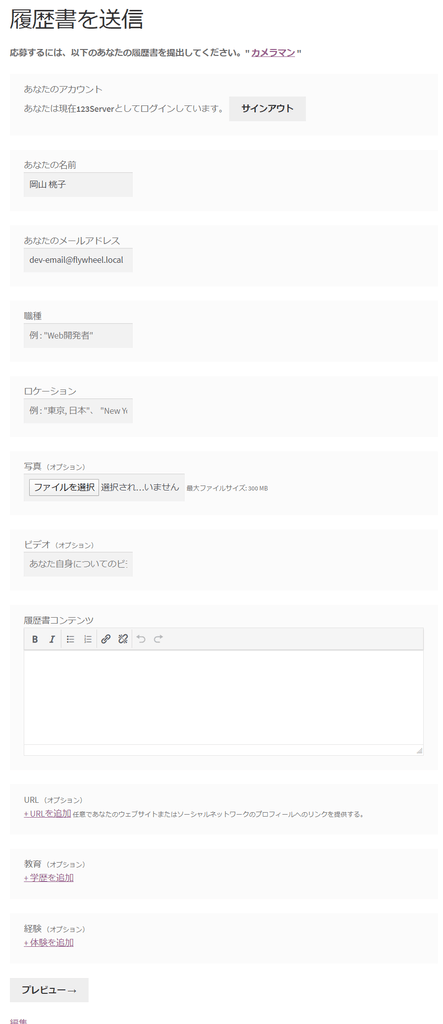Toggle bold formatting in resume editor
Image resolution: width=443 pixels, height=1024 pixels.
coord(35,639)
